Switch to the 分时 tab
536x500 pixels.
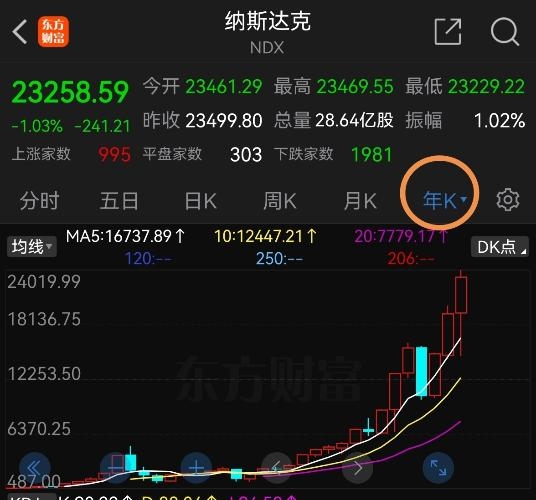click(x=39, y=201)
